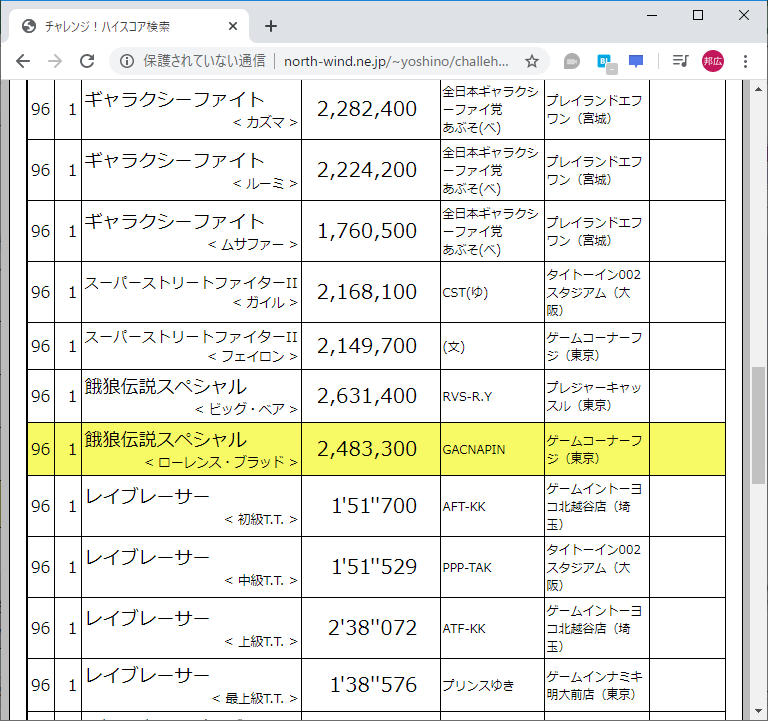
Task: Select score 2,168,100
Action: point(367,292)
